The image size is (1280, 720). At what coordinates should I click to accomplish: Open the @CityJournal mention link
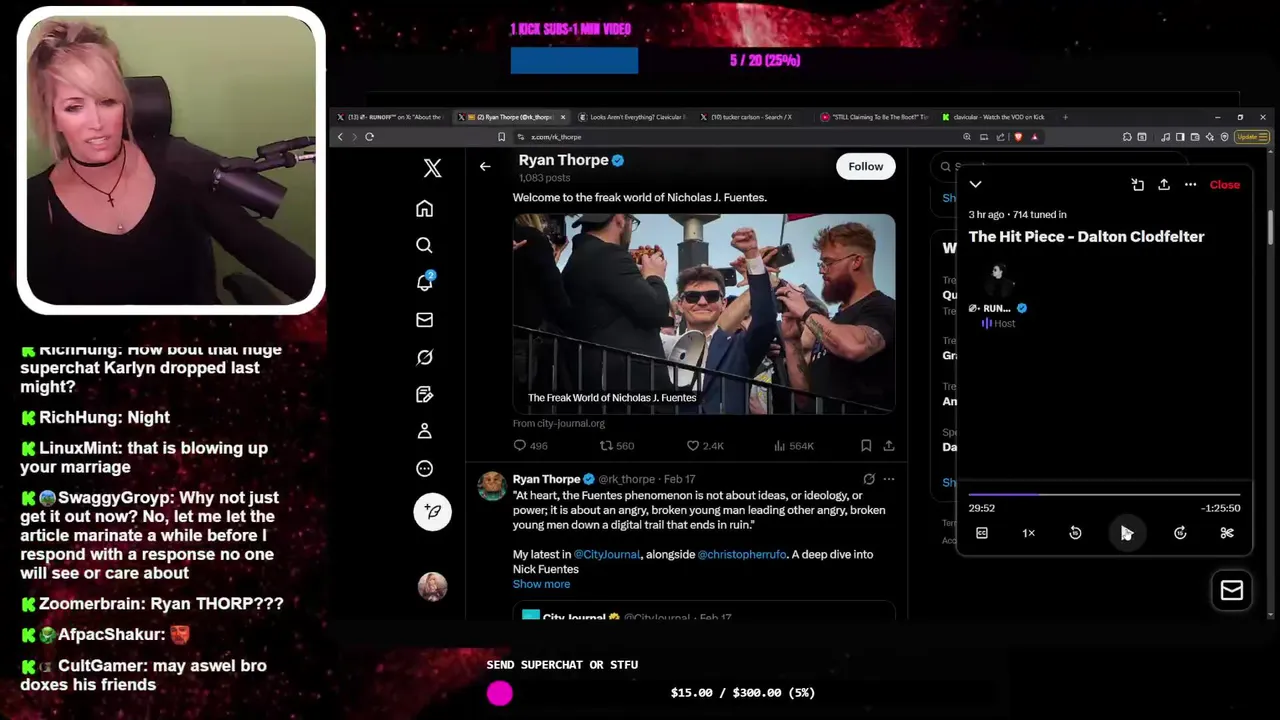click(606, 554)
